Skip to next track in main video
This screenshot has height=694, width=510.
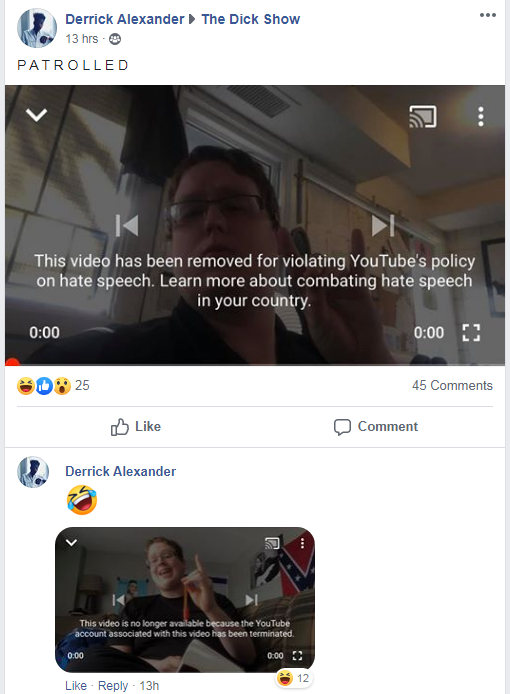383,225
